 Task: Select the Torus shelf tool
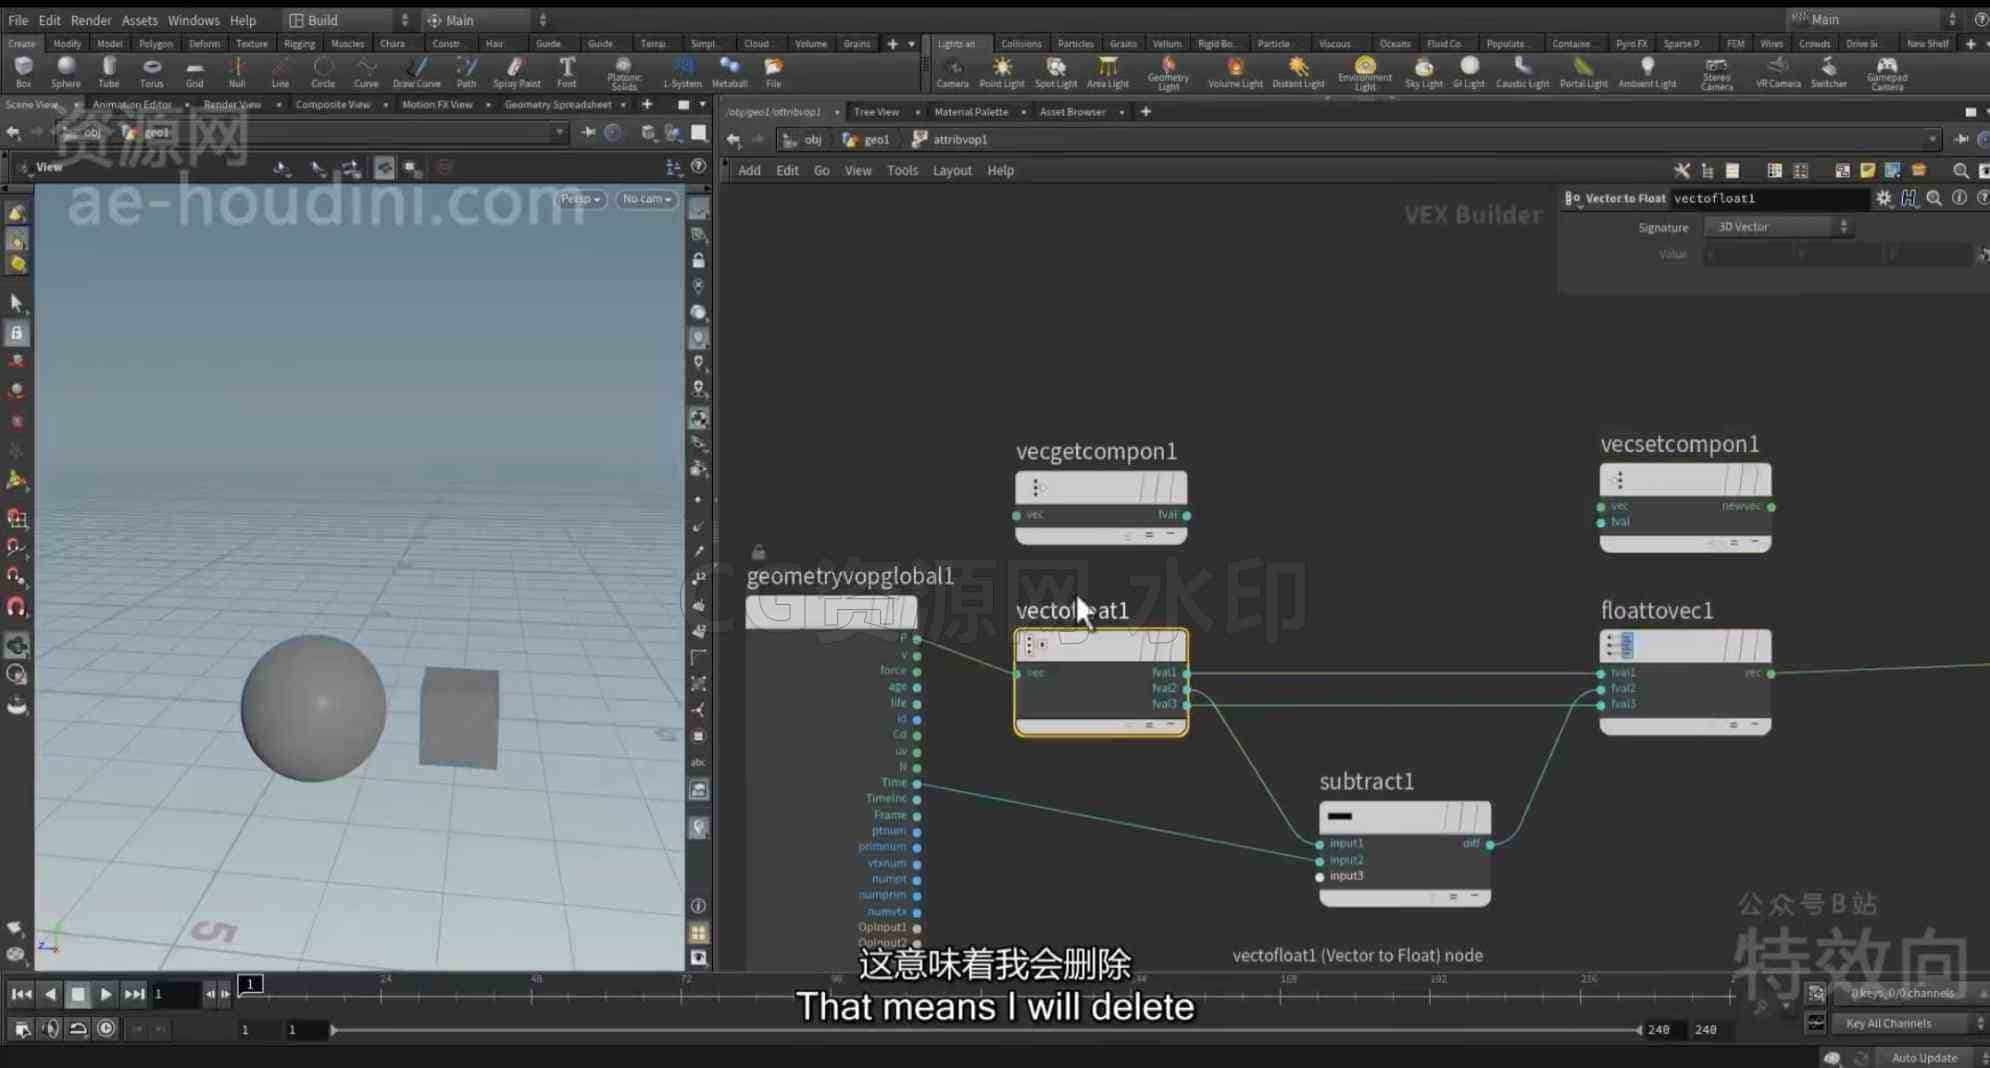point(151,71)
